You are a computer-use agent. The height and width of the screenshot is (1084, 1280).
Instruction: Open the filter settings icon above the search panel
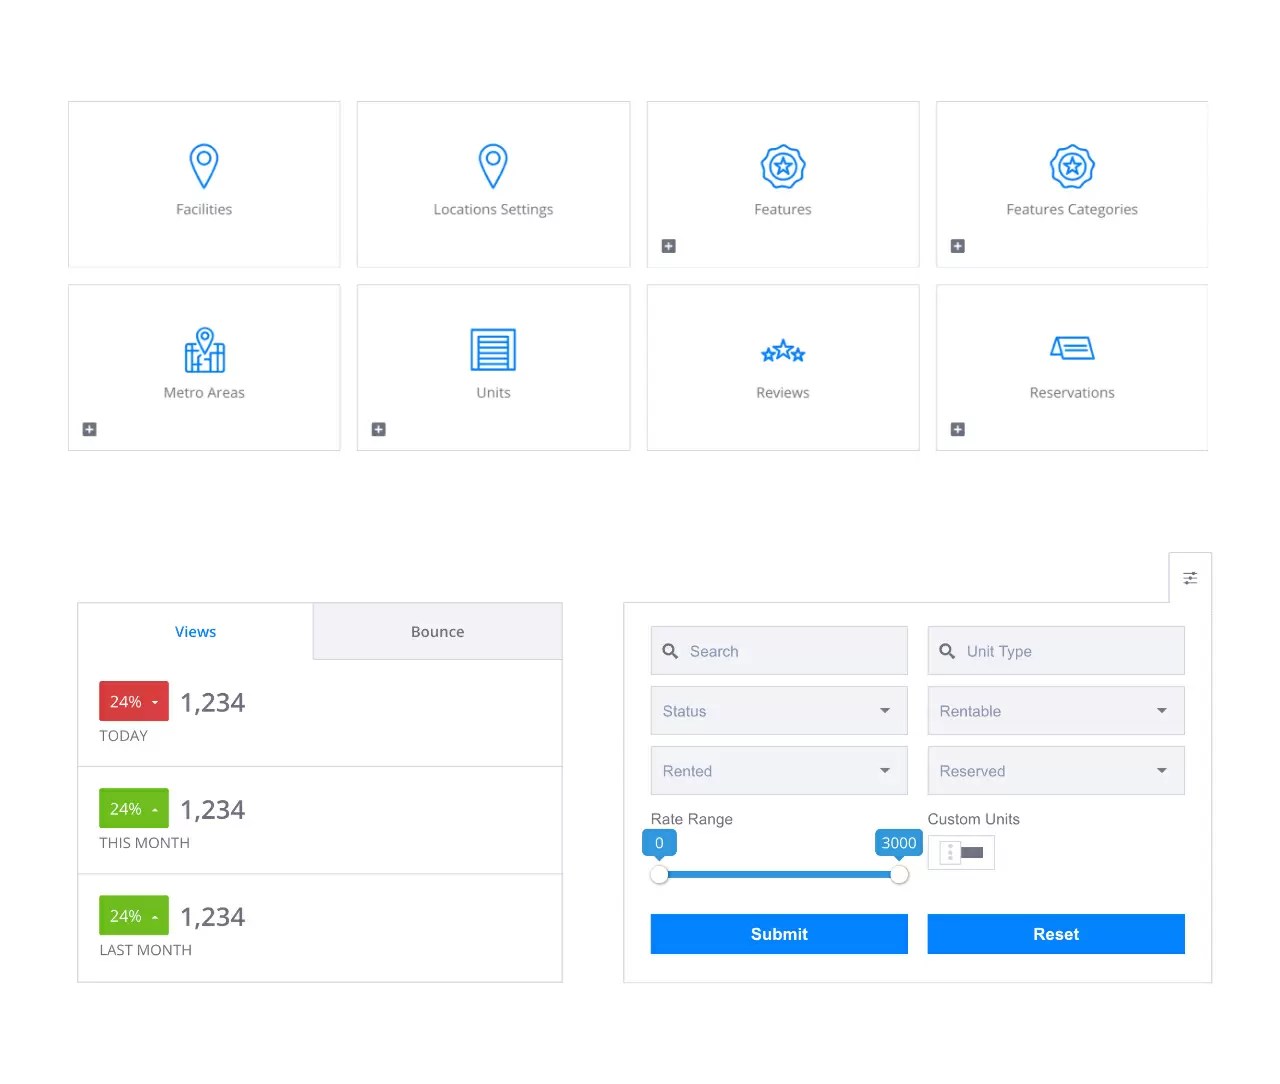[x=1190, y=577]
